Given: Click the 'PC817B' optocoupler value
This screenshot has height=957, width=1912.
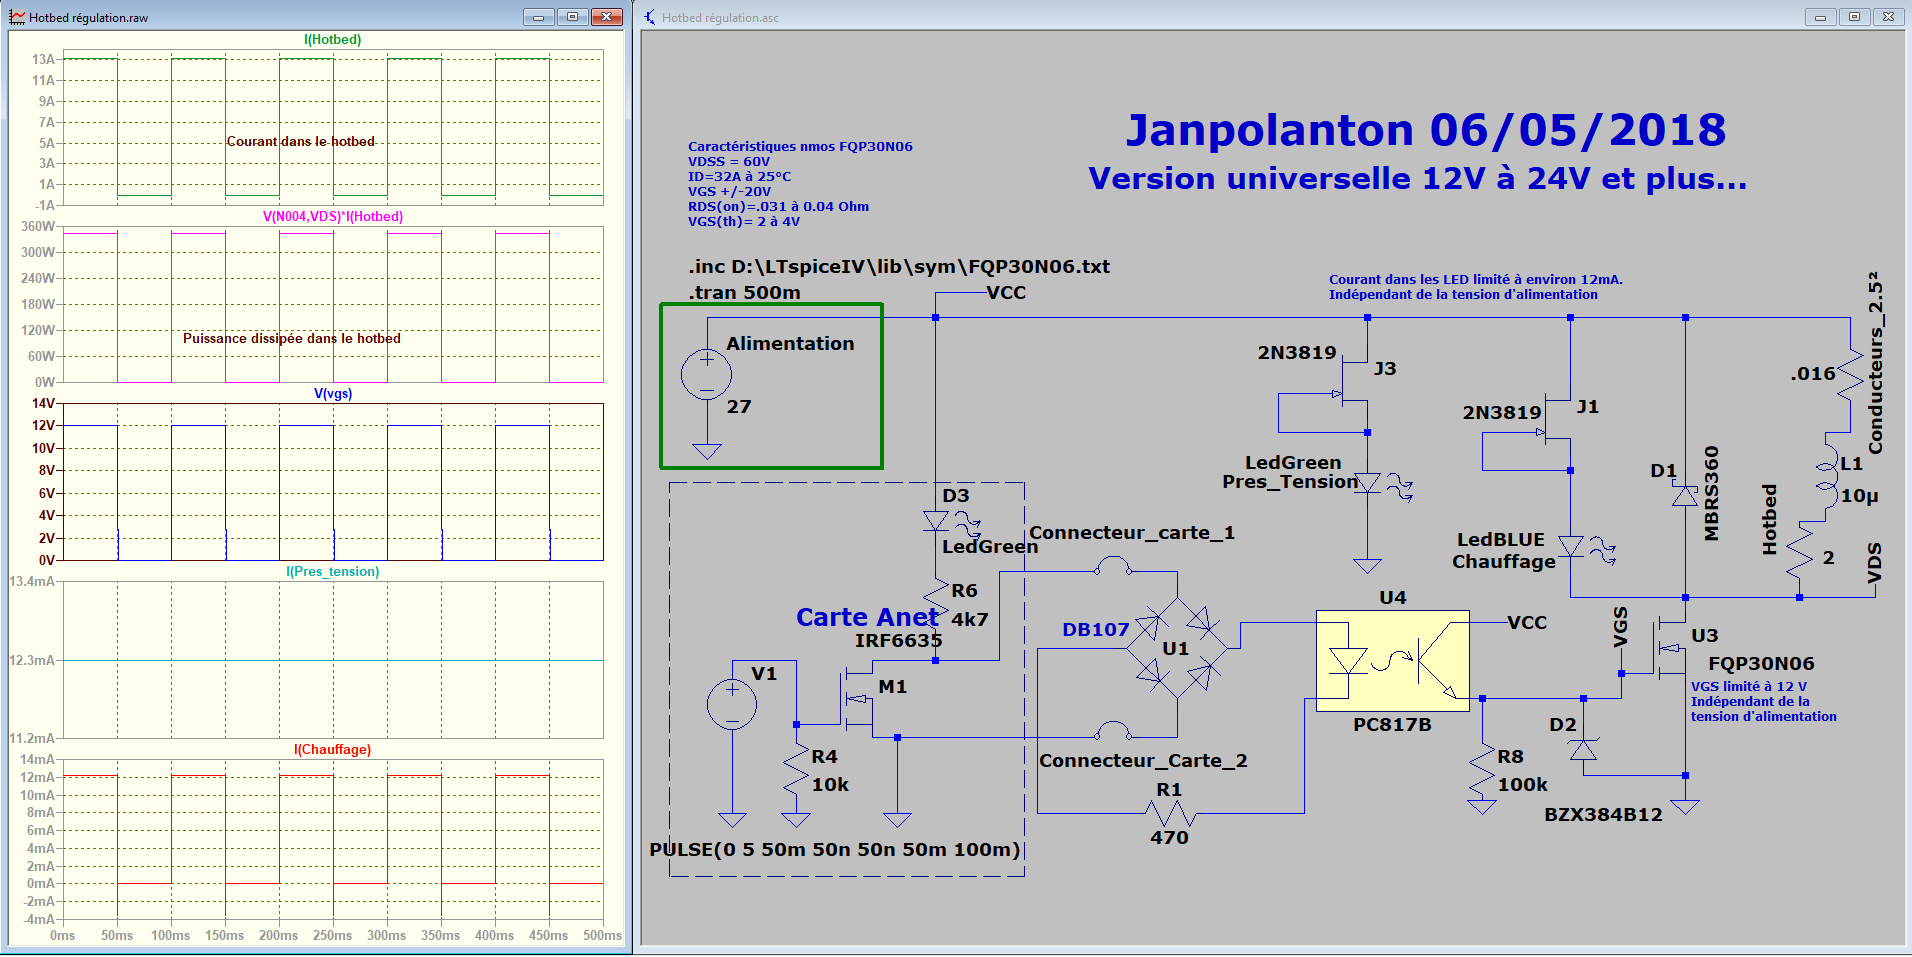Looking at the screenshot, I should click(x=1392, y=725).
